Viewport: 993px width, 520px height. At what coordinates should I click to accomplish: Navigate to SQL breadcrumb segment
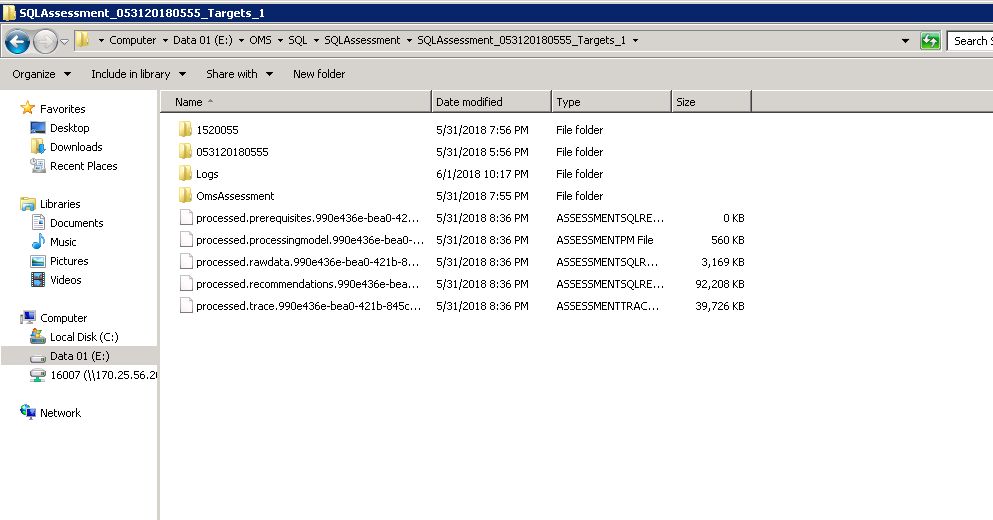298,40
